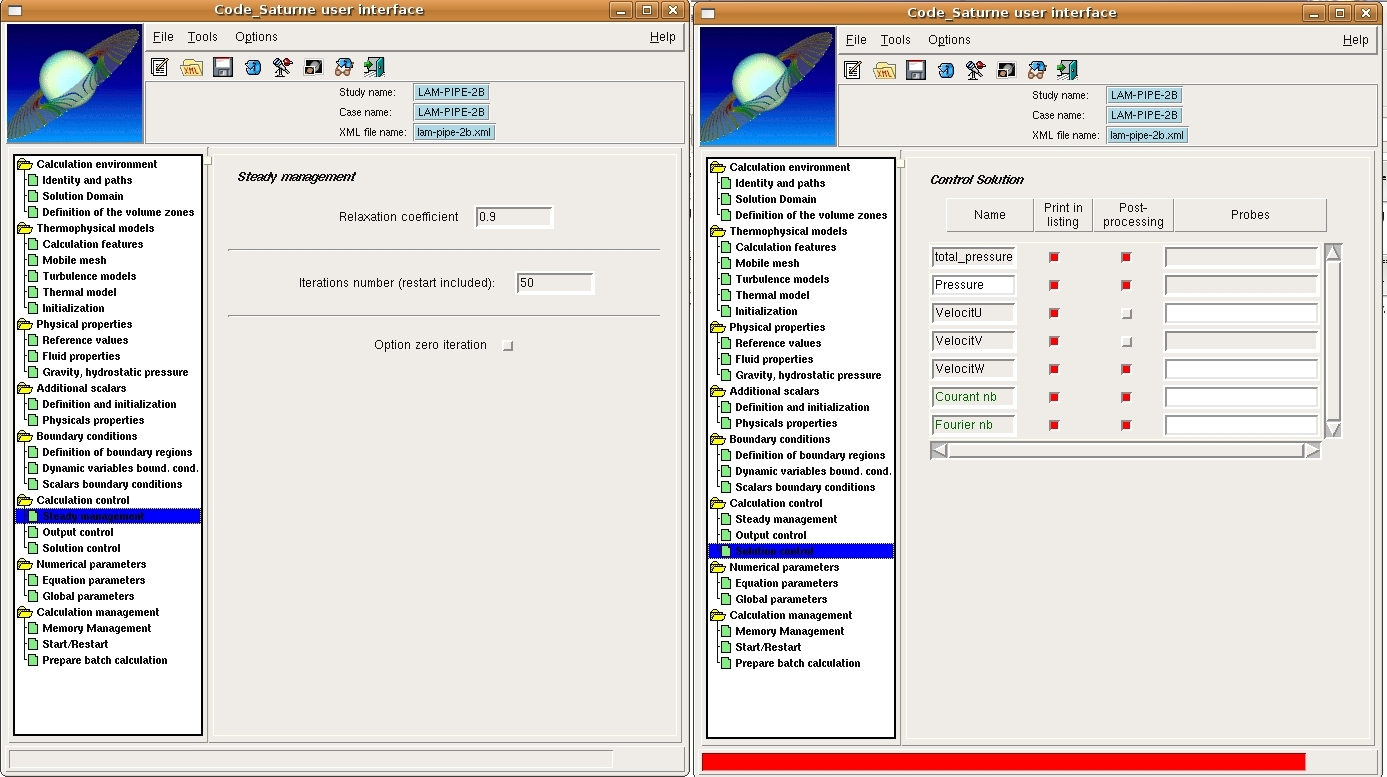Image resolution: width=1387 pixels, height=777 pixels.
Task: Click the Probes column header
Action: click(1250, 215)
